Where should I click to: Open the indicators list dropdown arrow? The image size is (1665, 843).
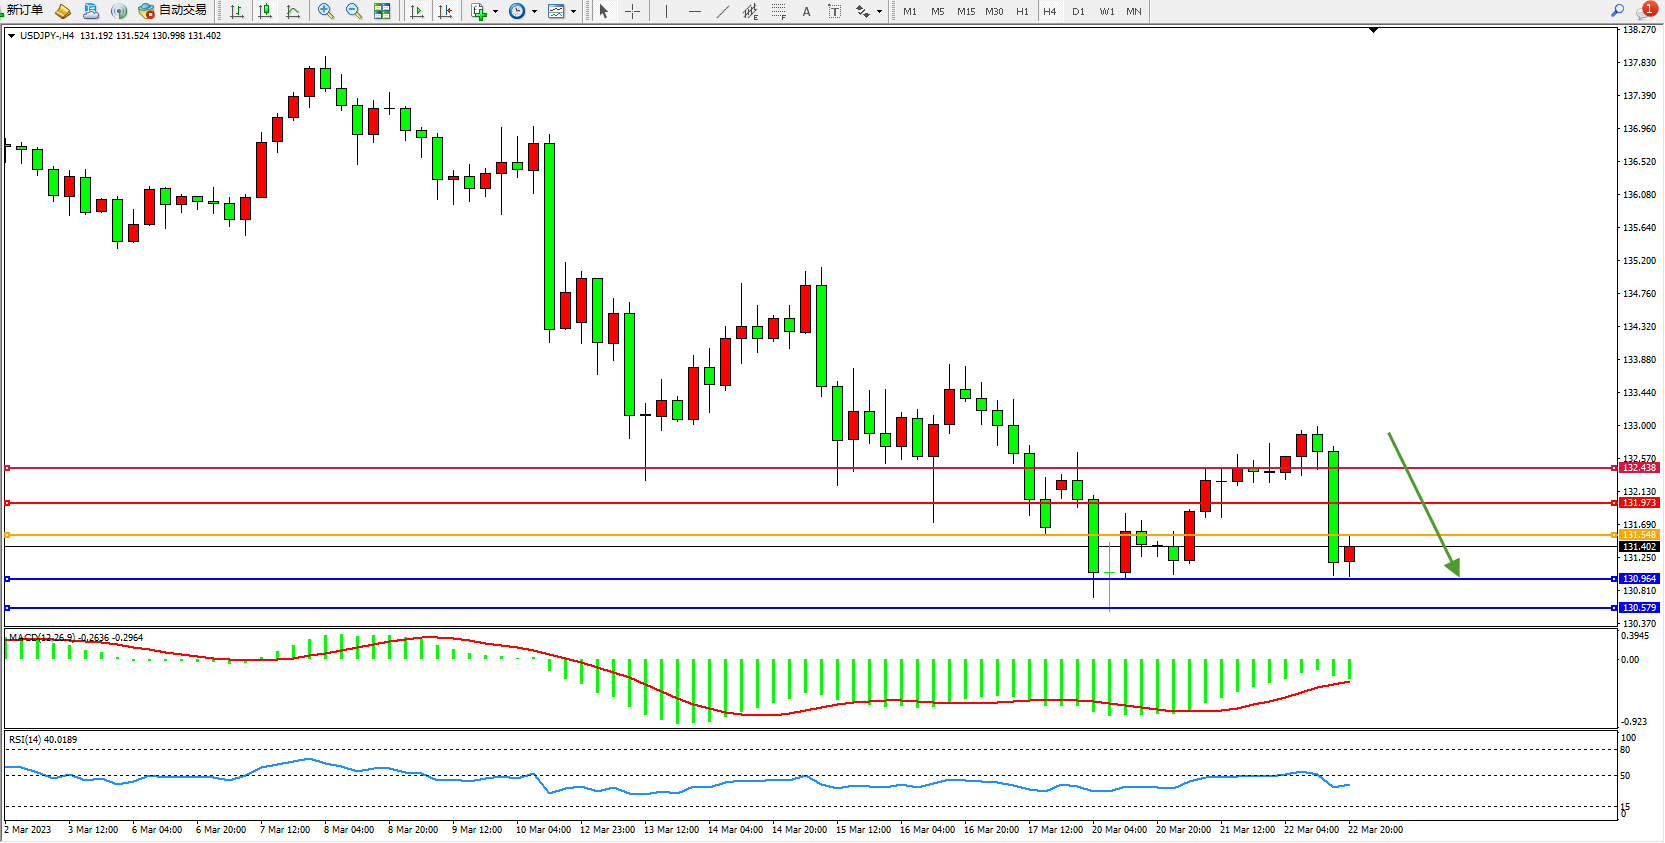pyautogui.click(x=495, y=12)
